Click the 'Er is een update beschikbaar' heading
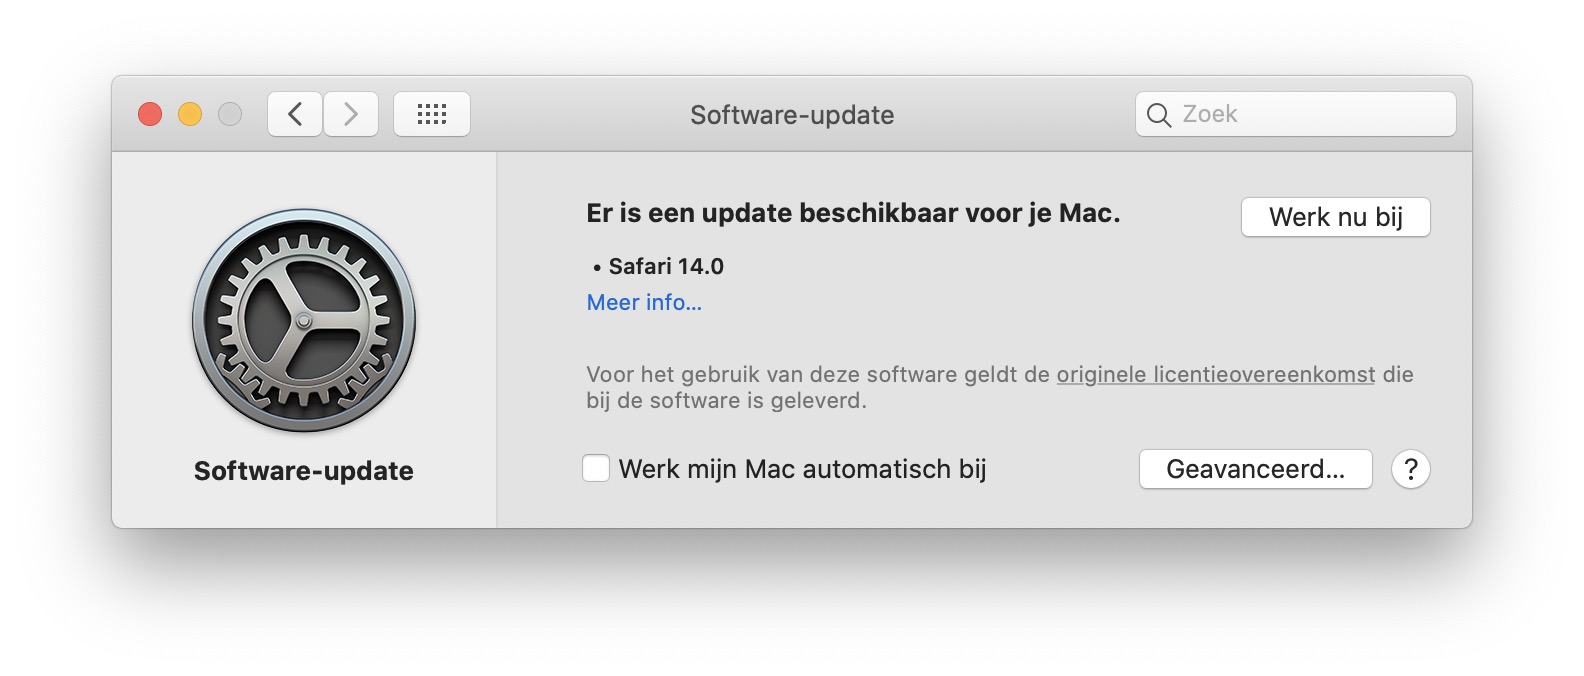 853,213
